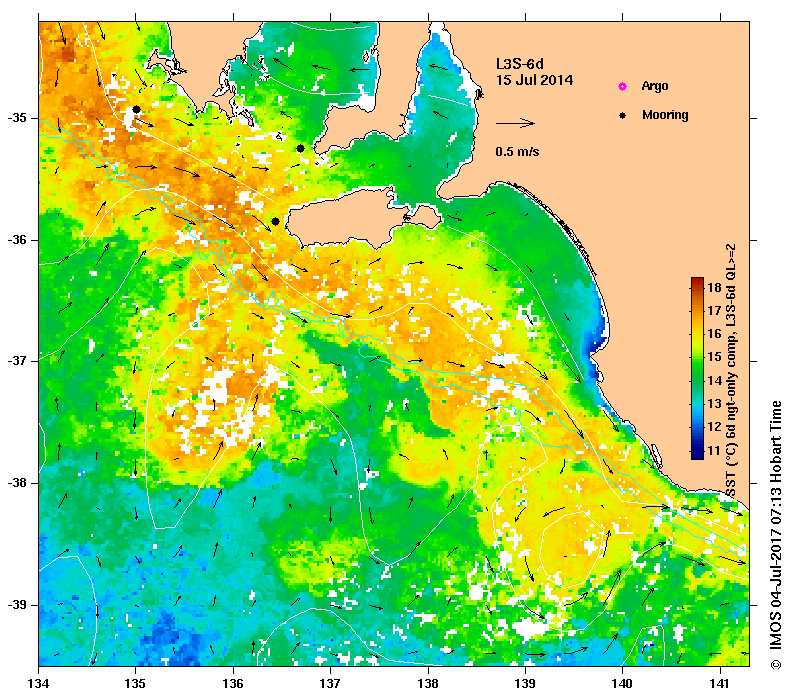Click the color bar value 12
This screenshot has width=791, height=700.
pos(714,427)
